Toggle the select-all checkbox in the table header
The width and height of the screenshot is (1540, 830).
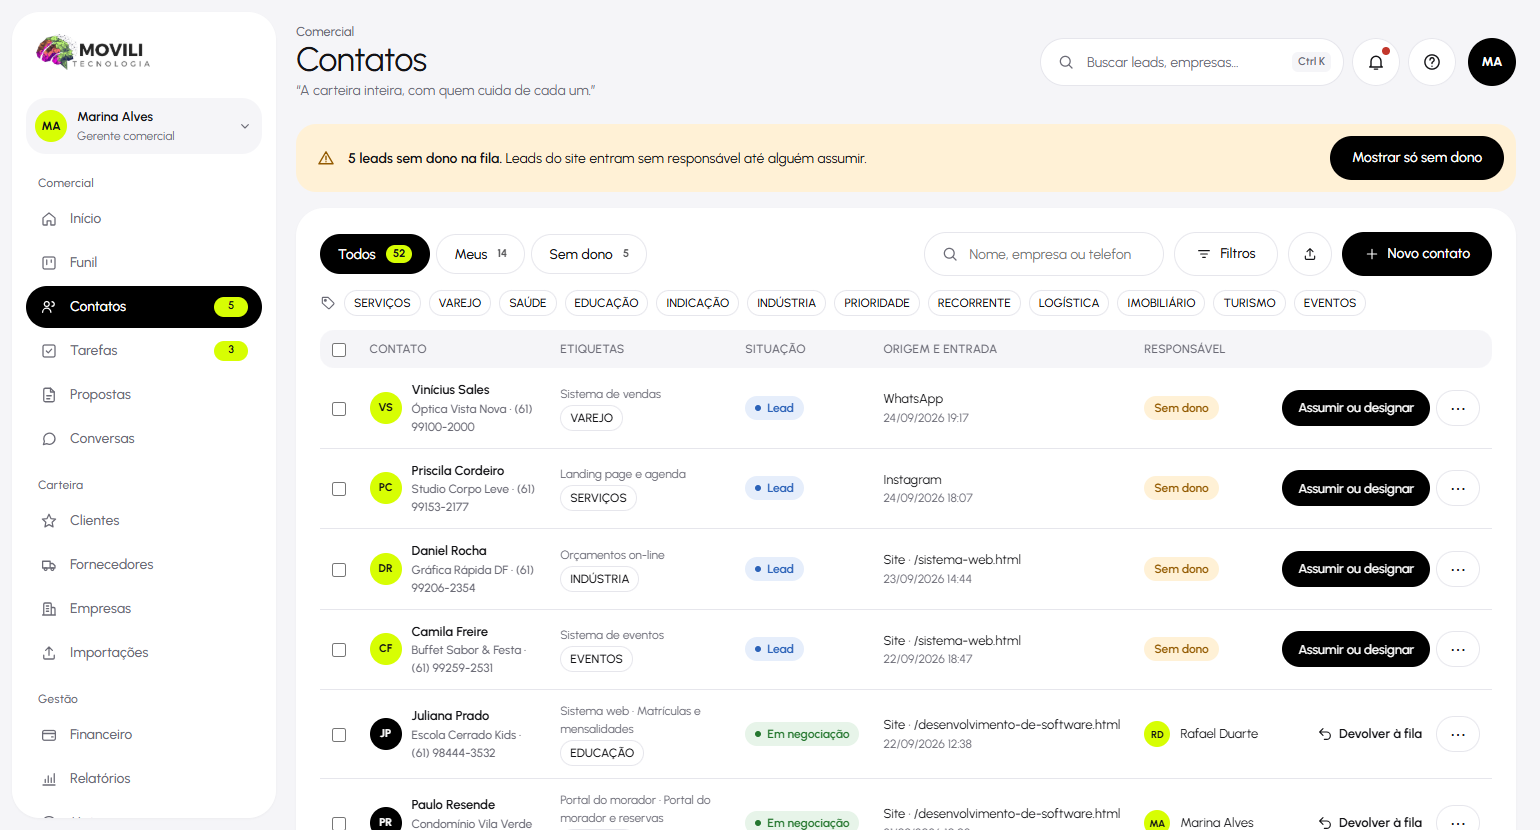click(x=339, y=350)
